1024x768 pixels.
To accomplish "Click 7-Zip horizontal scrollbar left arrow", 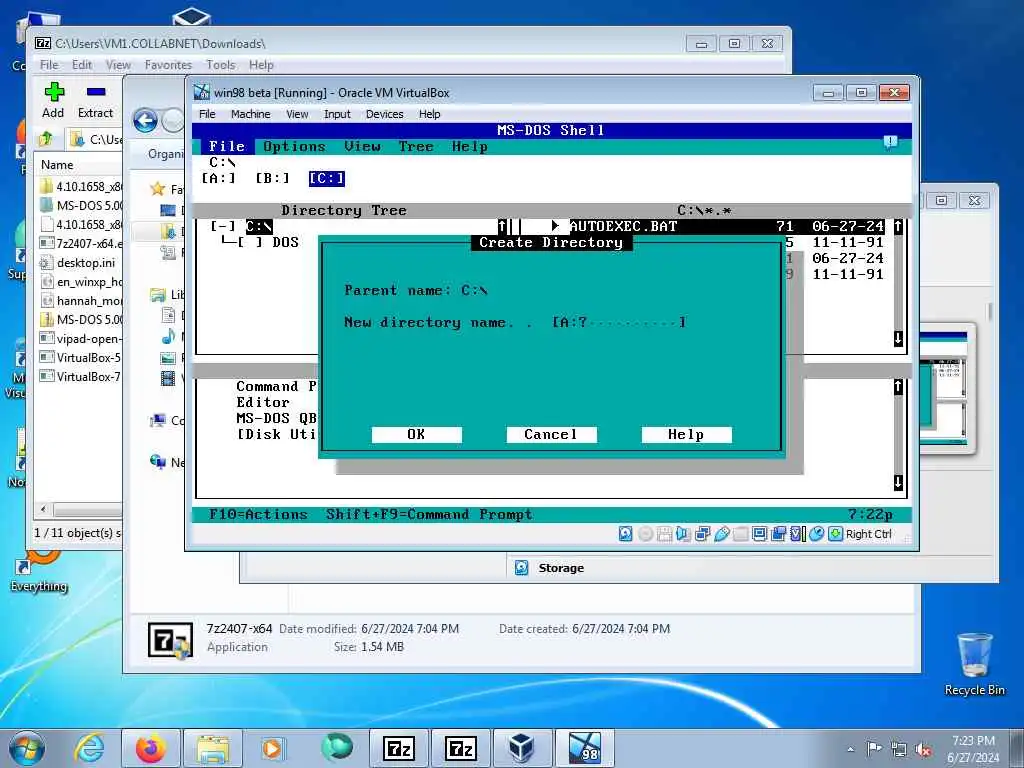I will (x=43, y=509).
